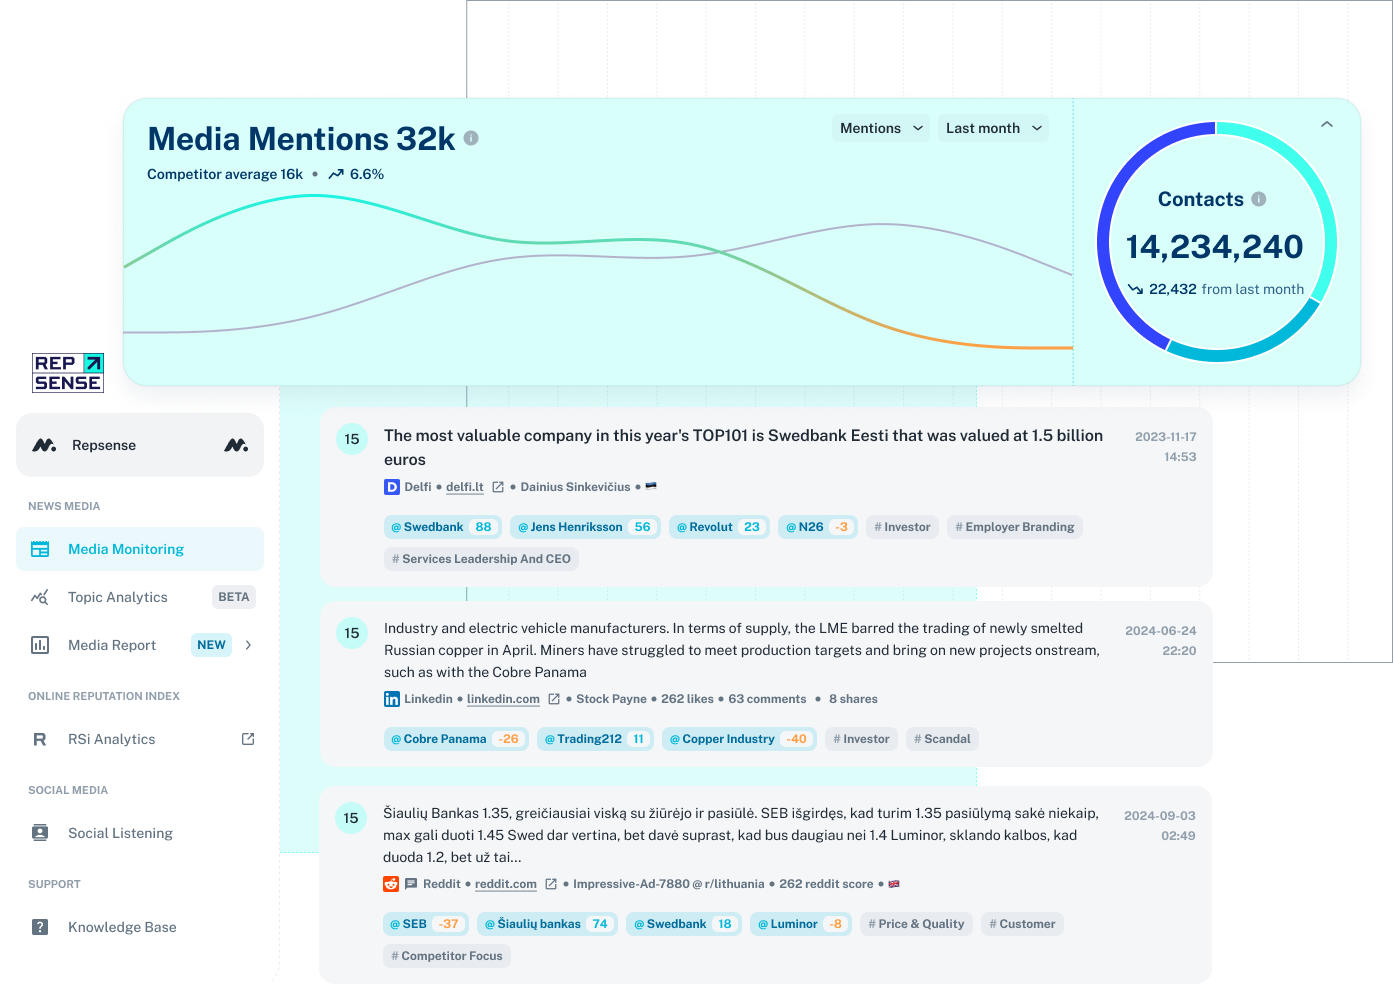Click the Price & Quality hashtag
This screenshot has height=987, width=1393.
[916, 924]
